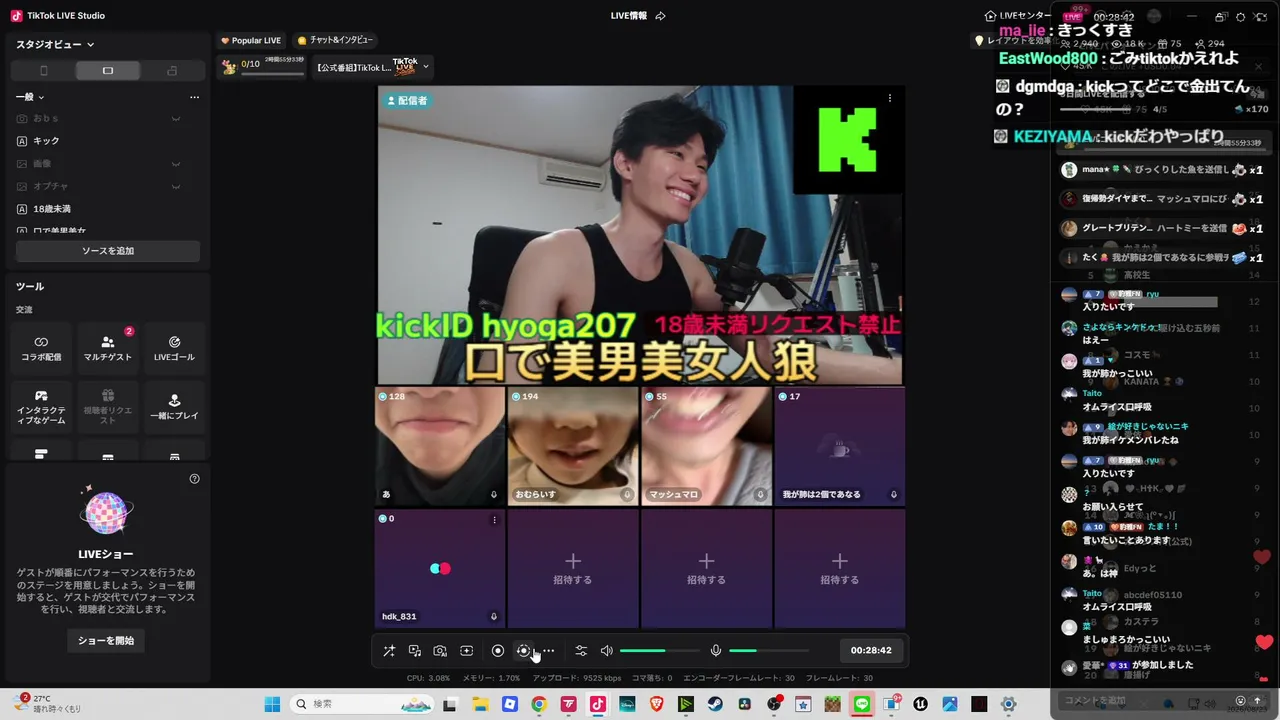Adjust the speaker volume slider
The height and width of the screenshot is (720, 1280).
click(x=659, y=651)
